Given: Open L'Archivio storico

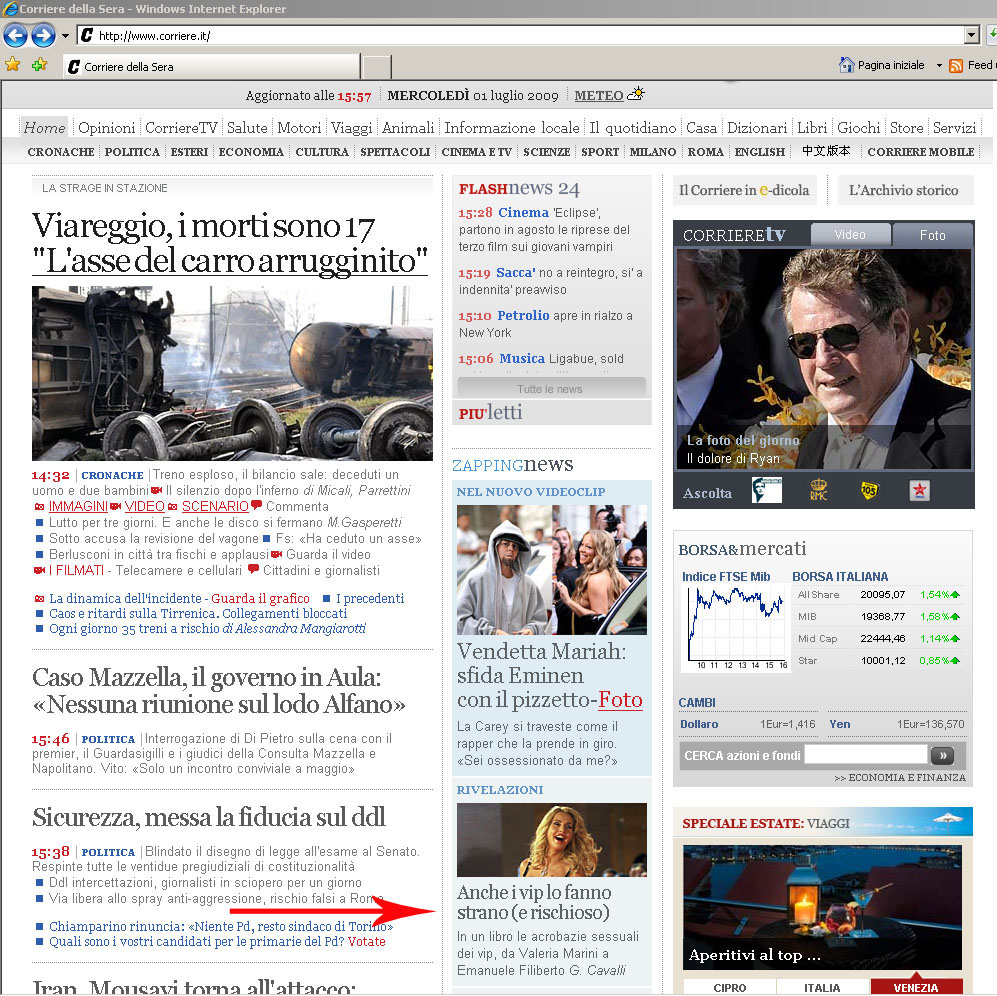Looking at the screenshot, I should [903, 190].
